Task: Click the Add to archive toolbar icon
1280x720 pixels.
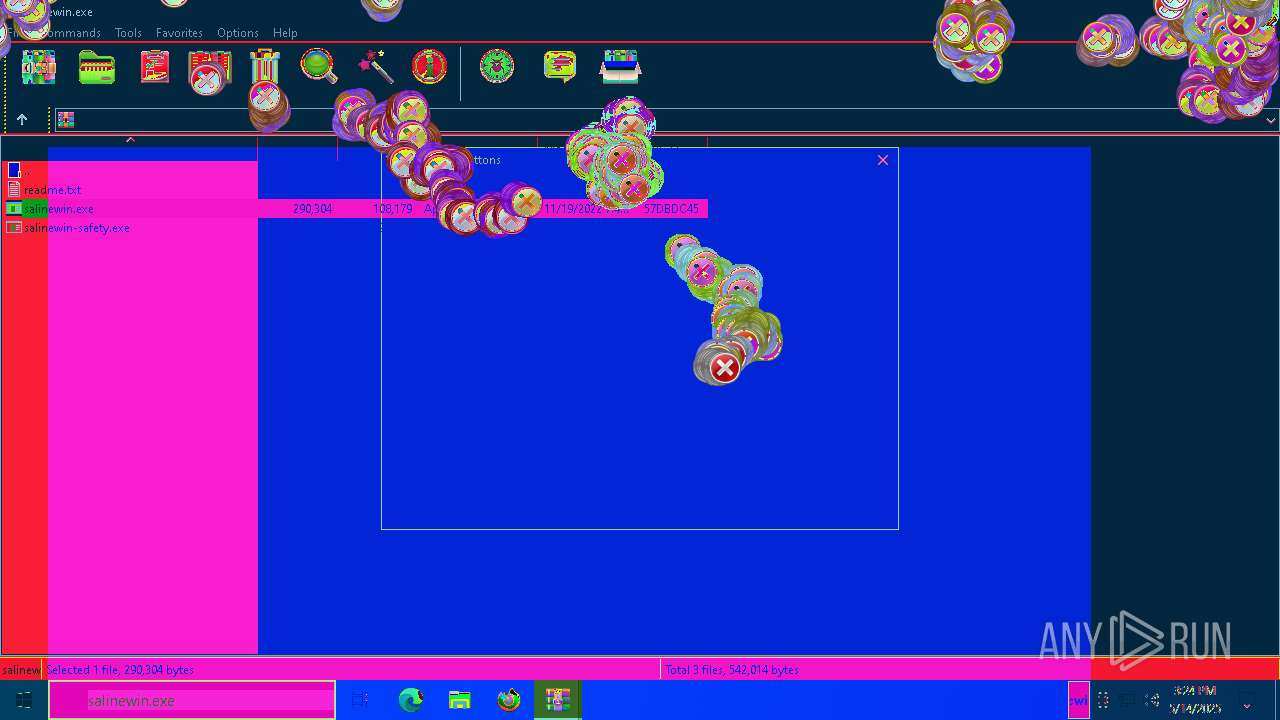Action: [x=39, y=67]
